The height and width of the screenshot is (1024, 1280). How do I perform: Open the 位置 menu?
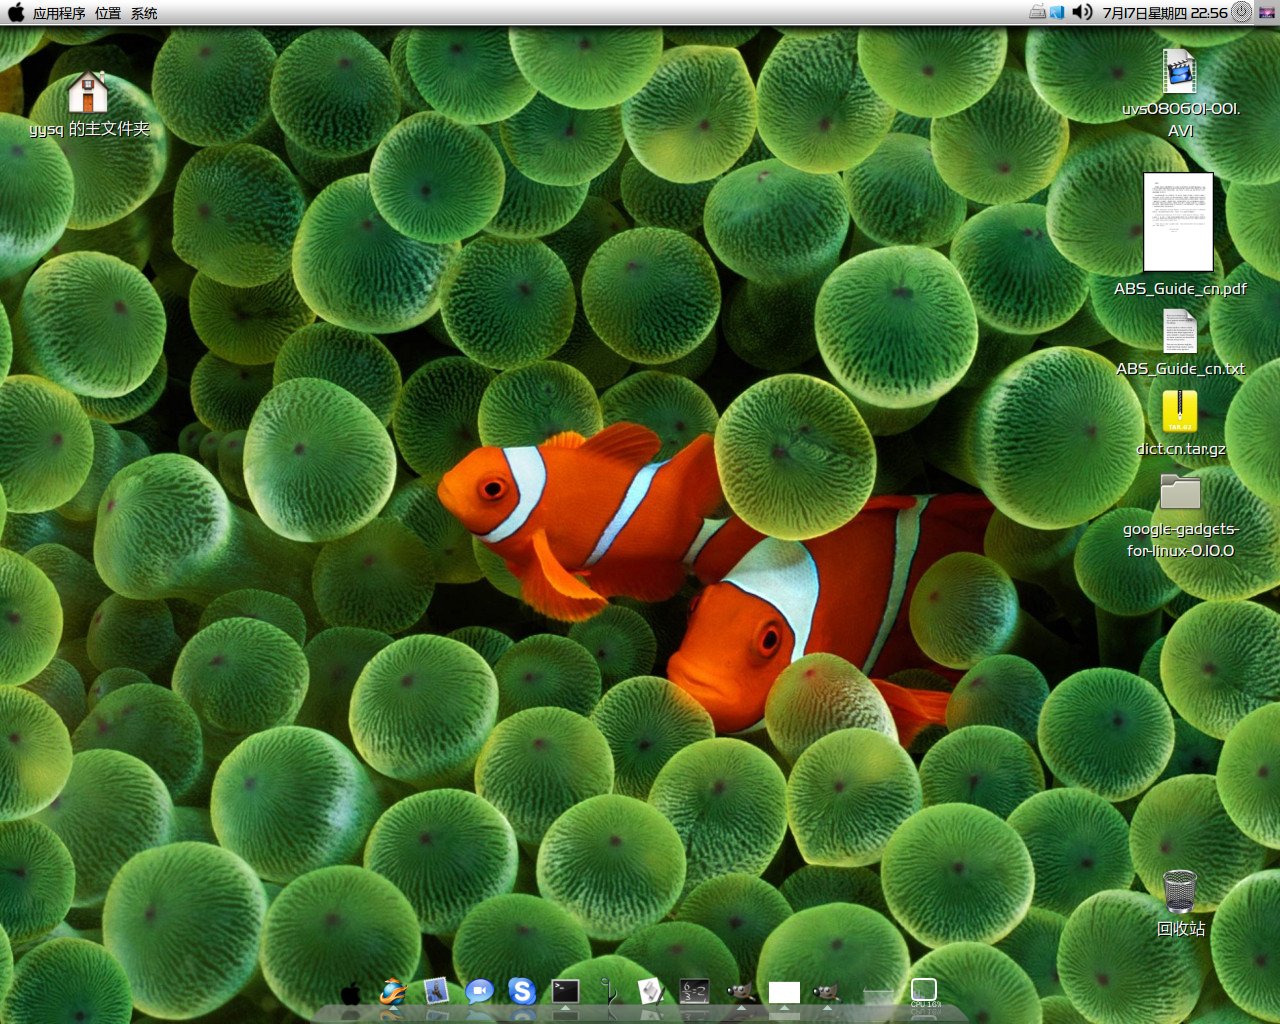(108, 13)
